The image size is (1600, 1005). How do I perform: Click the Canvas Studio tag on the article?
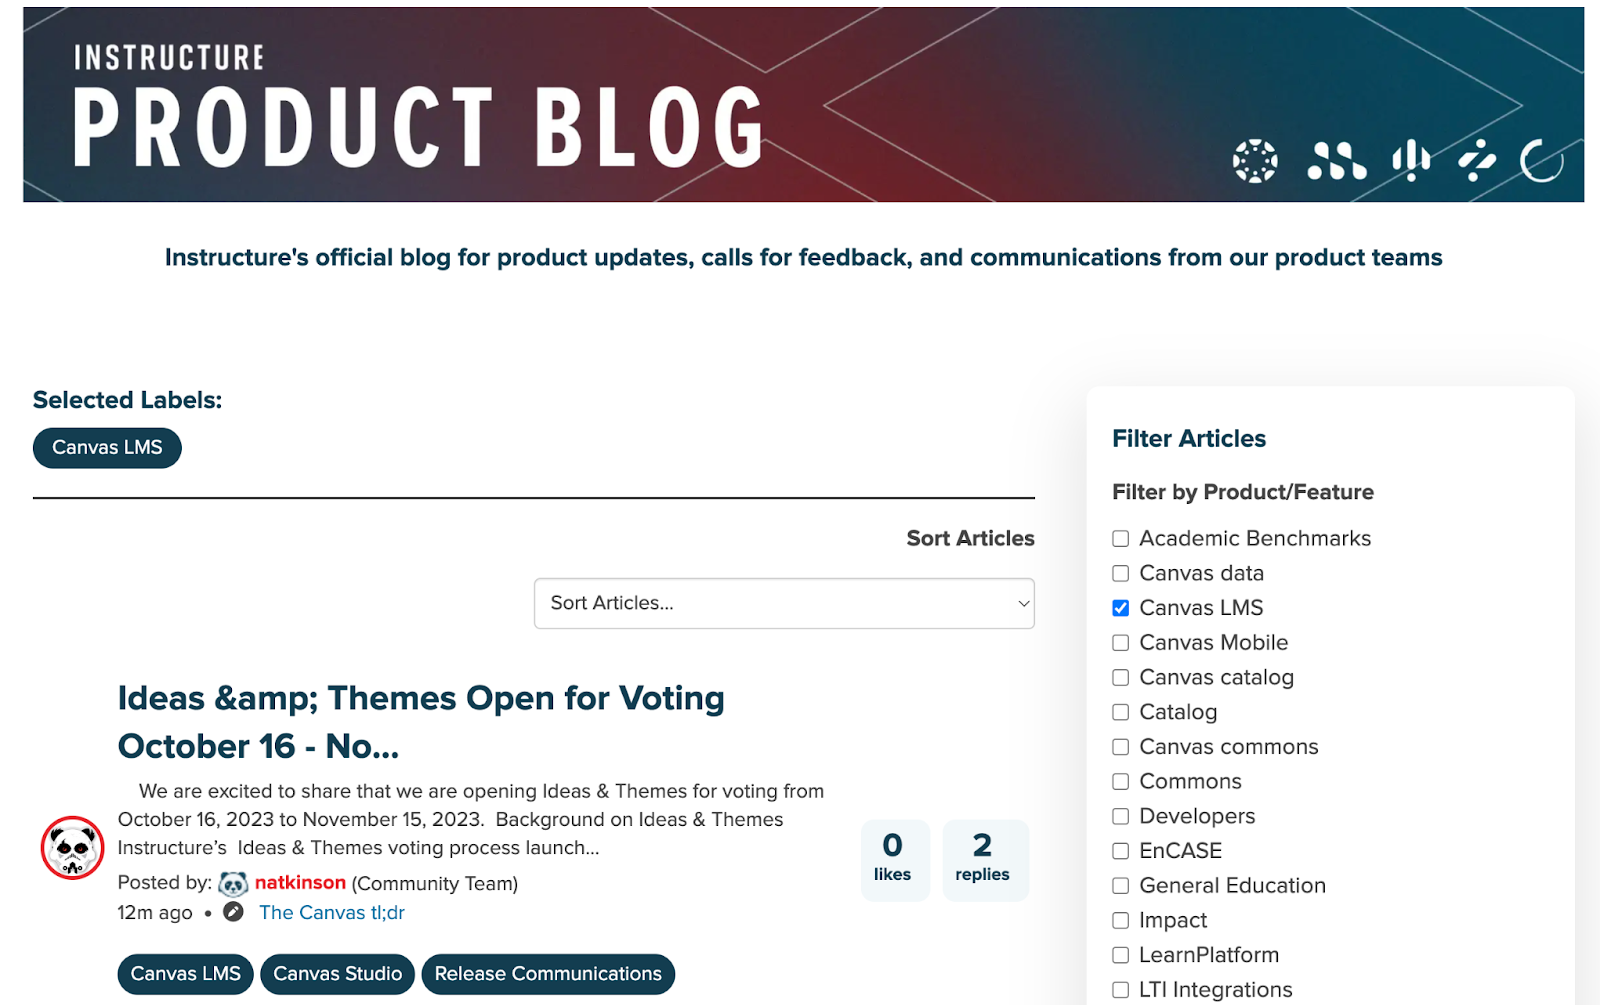click(338, 974)
